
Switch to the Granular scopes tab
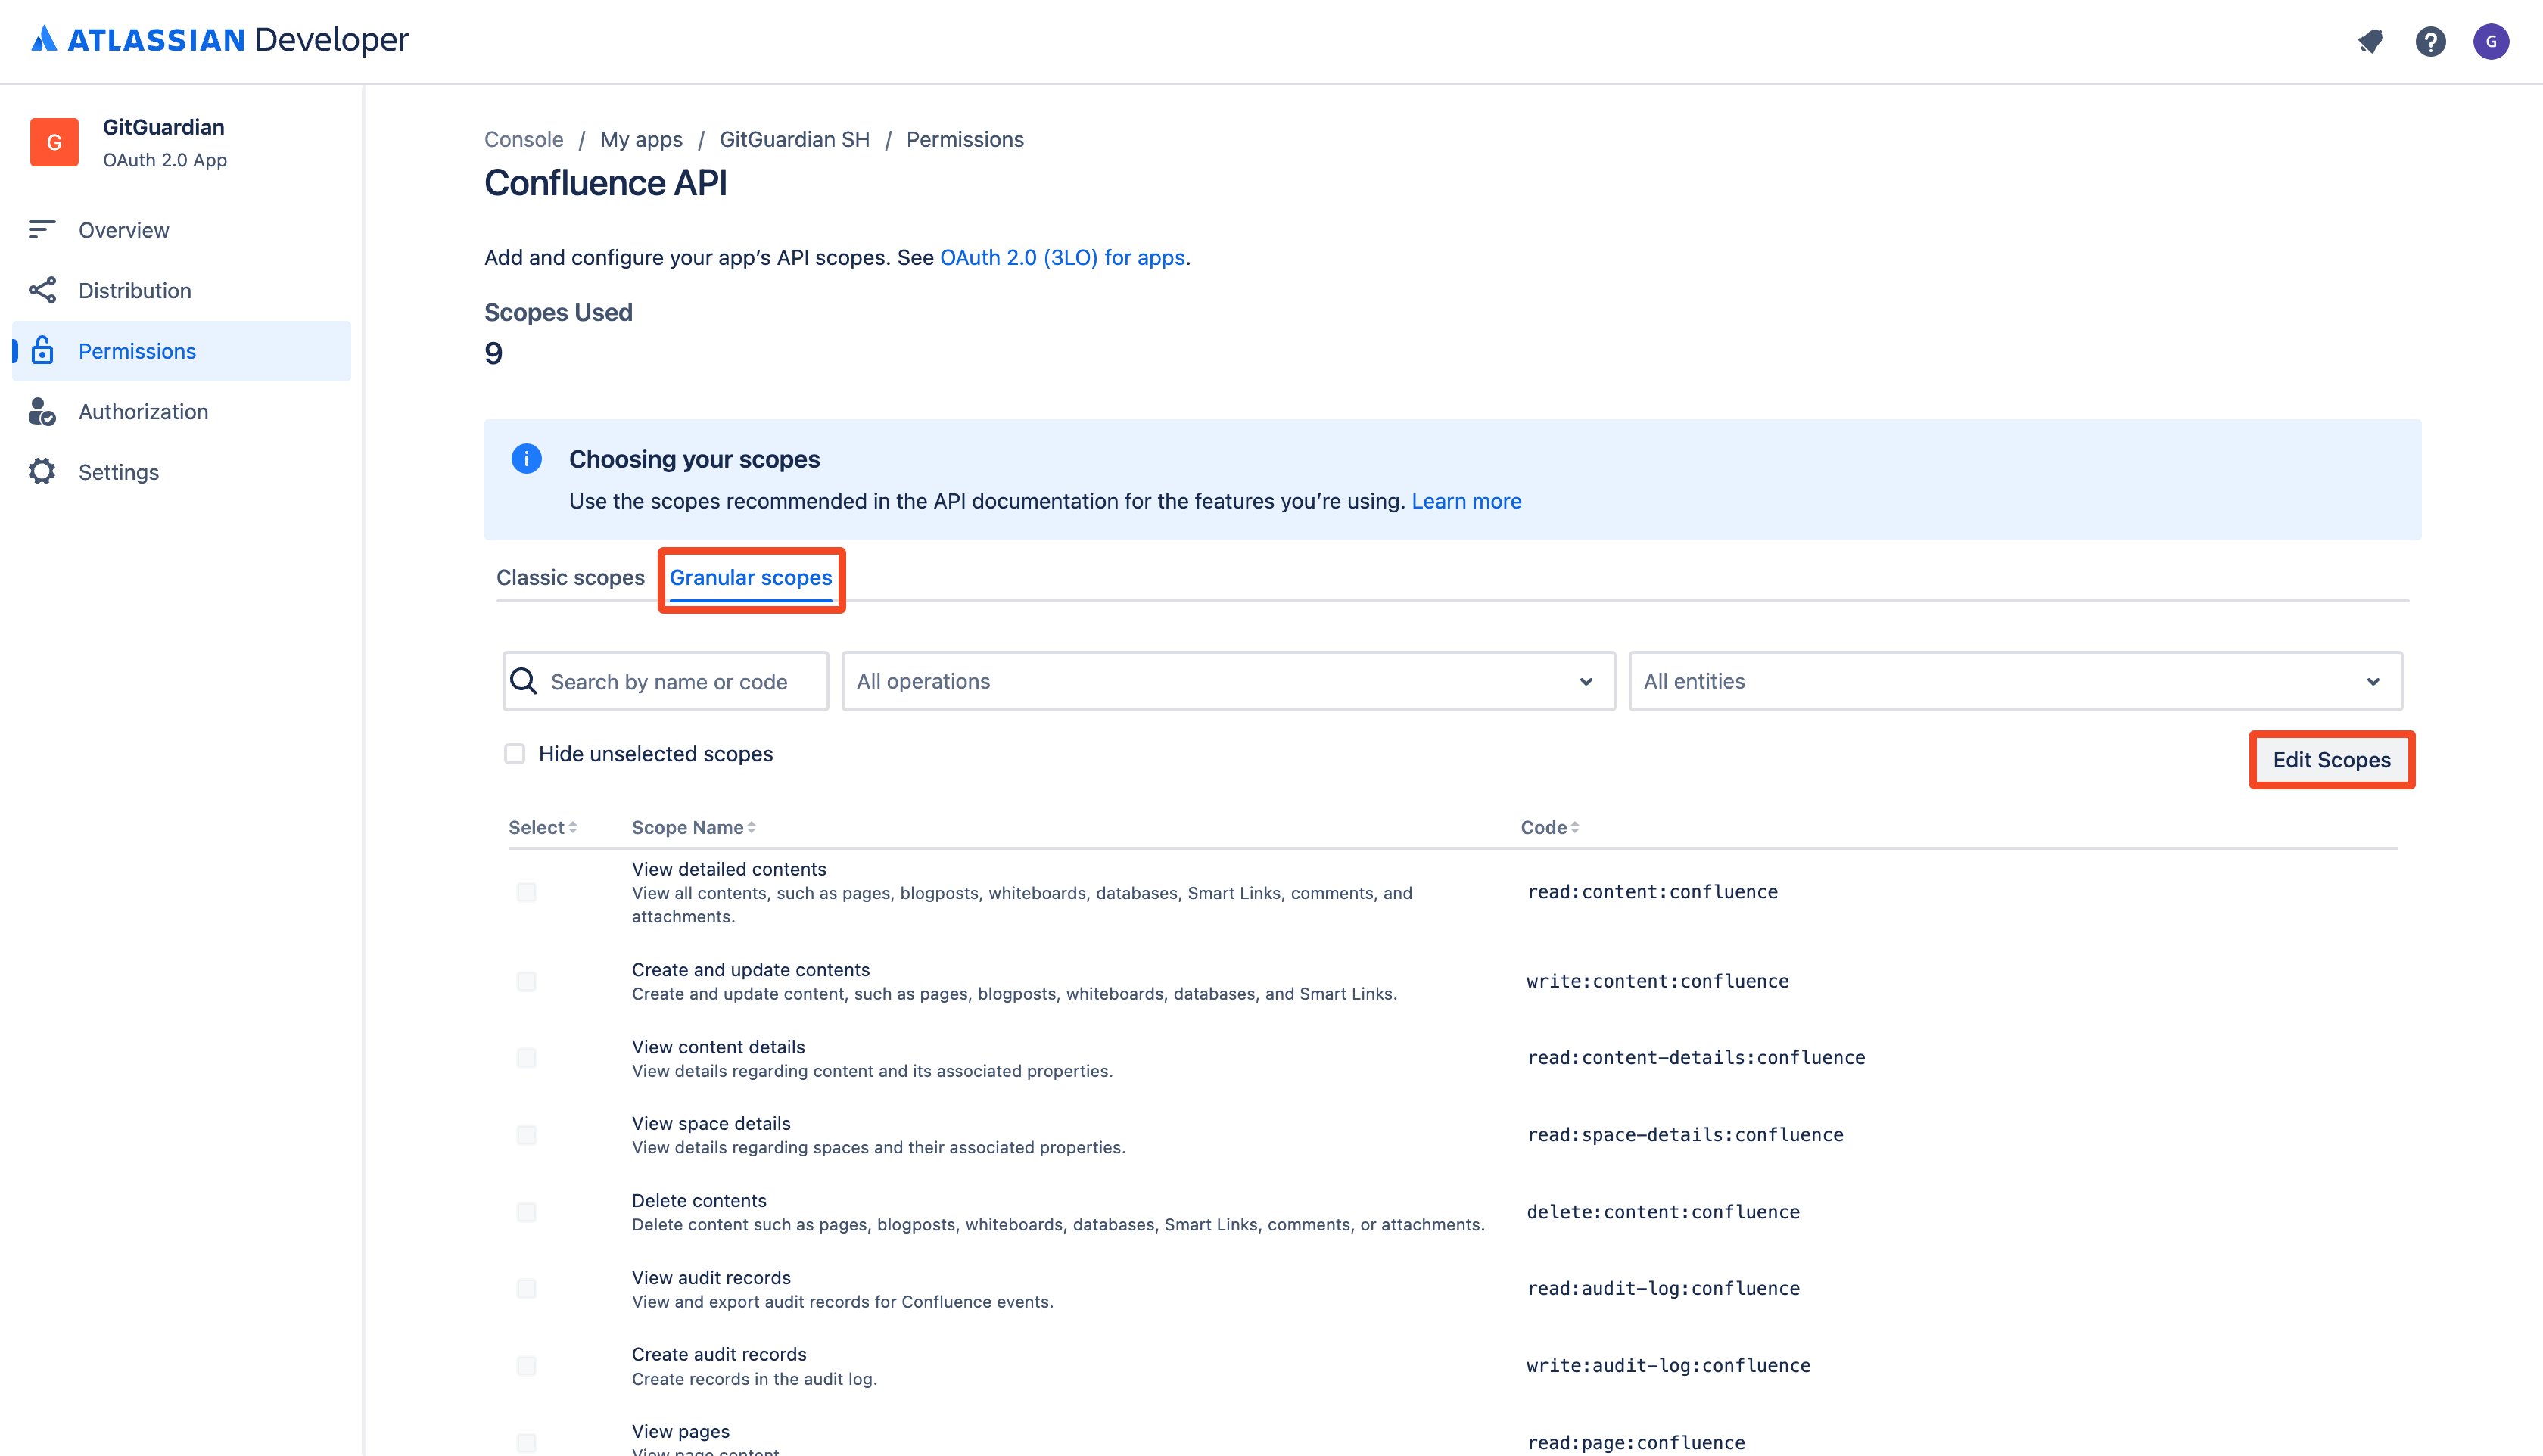click(x=751, y=577)
